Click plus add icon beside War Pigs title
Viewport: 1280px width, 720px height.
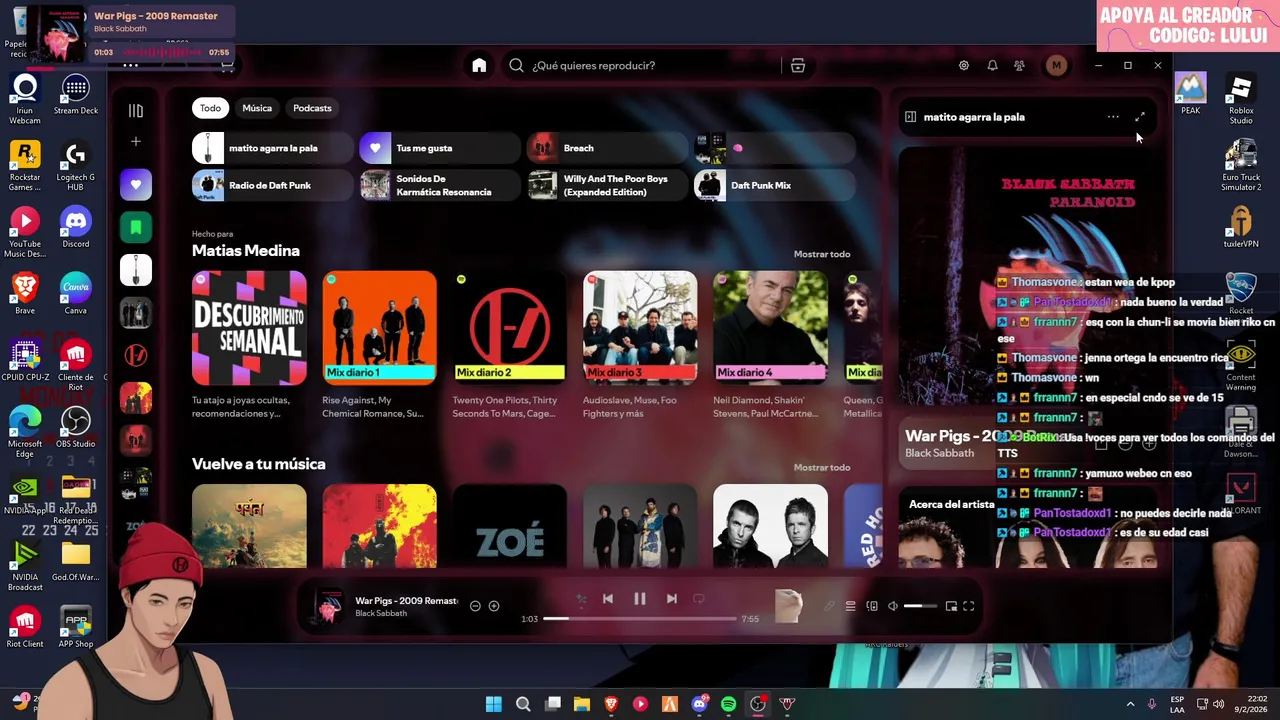[494, 606]
